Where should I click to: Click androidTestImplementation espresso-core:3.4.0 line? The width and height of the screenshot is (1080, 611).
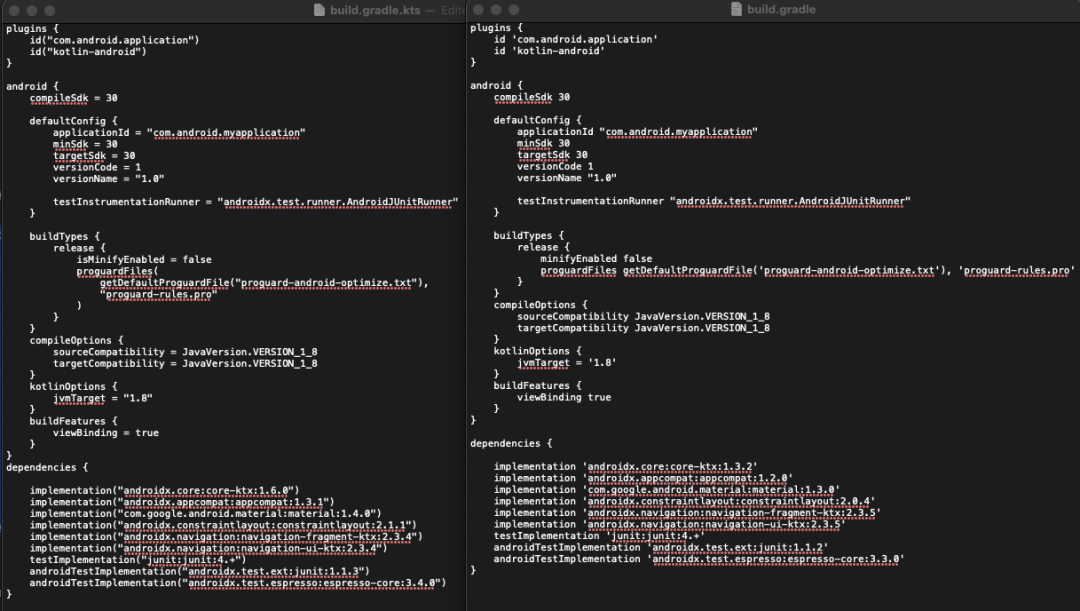tap(238, 583)
